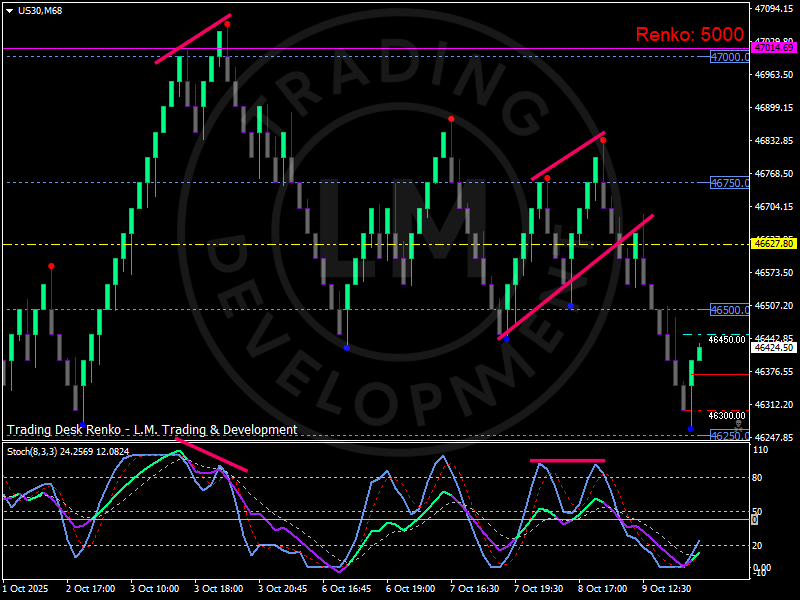Screen dimensions: 800x600
Task: Select the red dot on the 6 Oct peak
Action: coord(451,119)
